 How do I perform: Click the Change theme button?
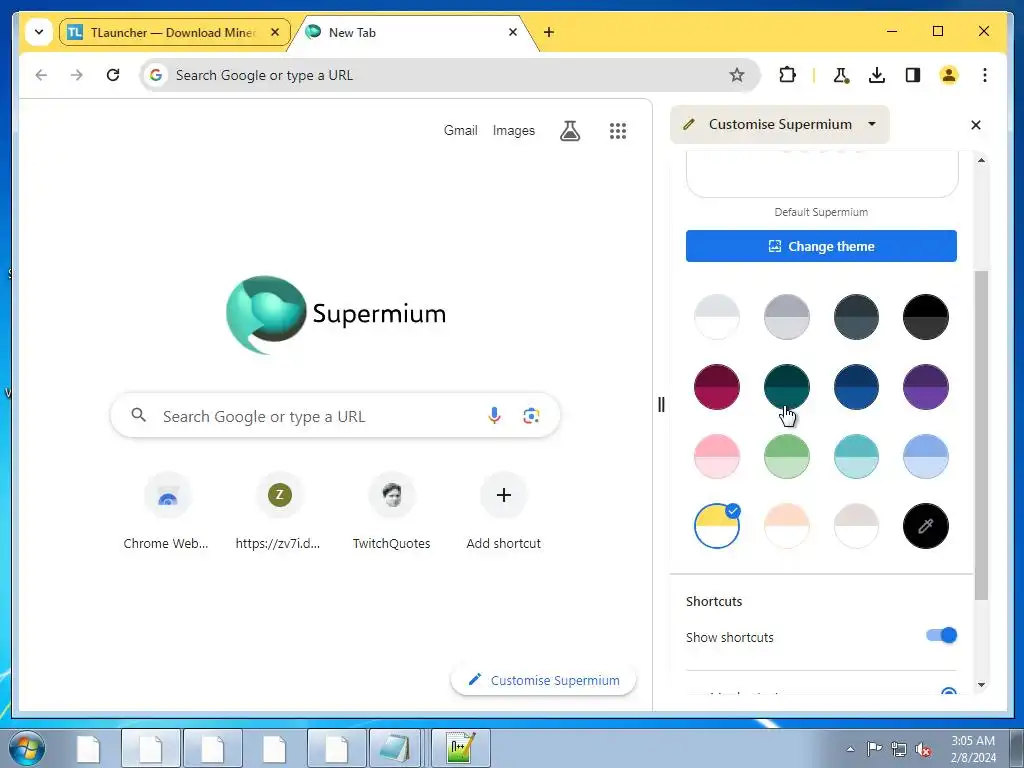coord(821,246)
